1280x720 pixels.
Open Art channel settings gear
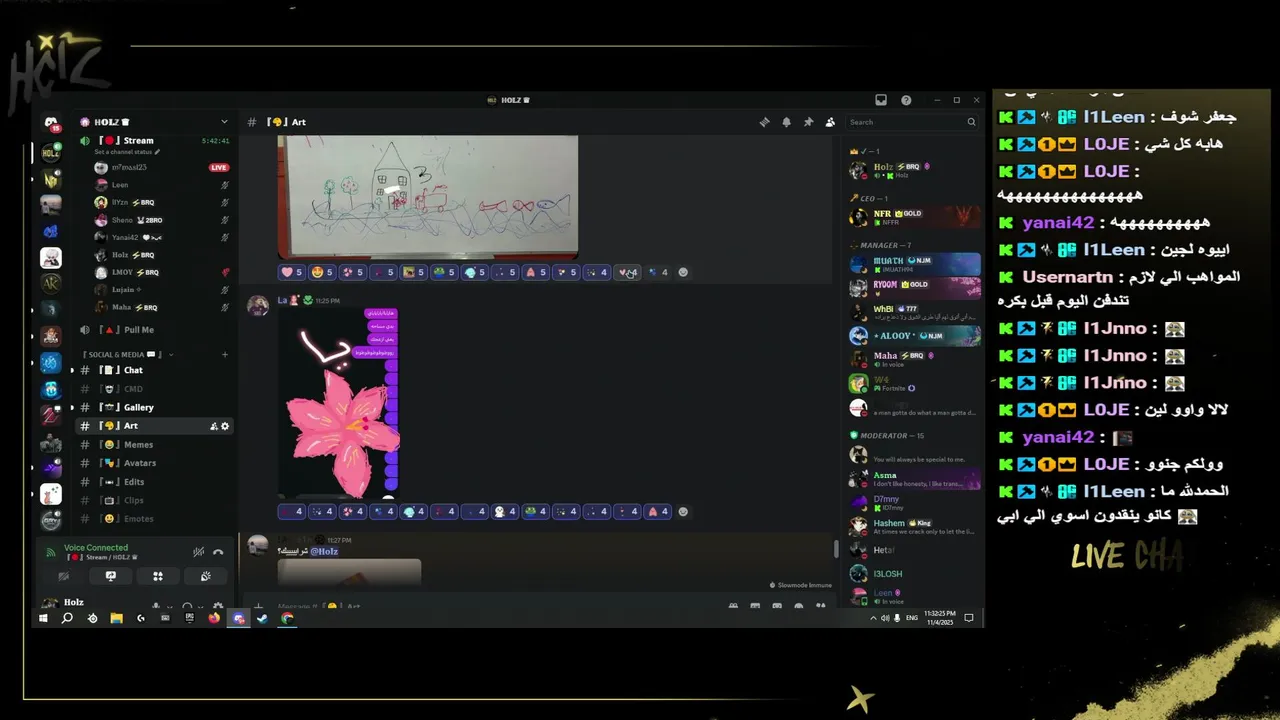click(x=225, y=426)
